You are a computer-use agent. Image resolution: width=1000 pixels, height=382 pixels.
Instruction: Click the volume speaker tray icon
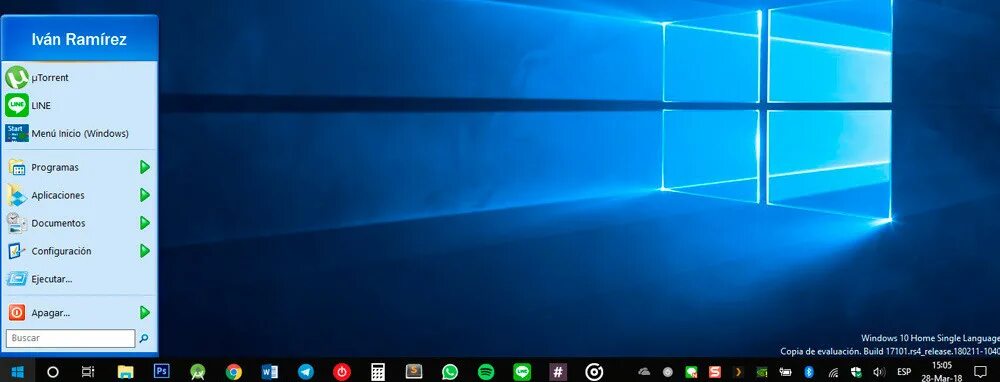tap(879, 372)
